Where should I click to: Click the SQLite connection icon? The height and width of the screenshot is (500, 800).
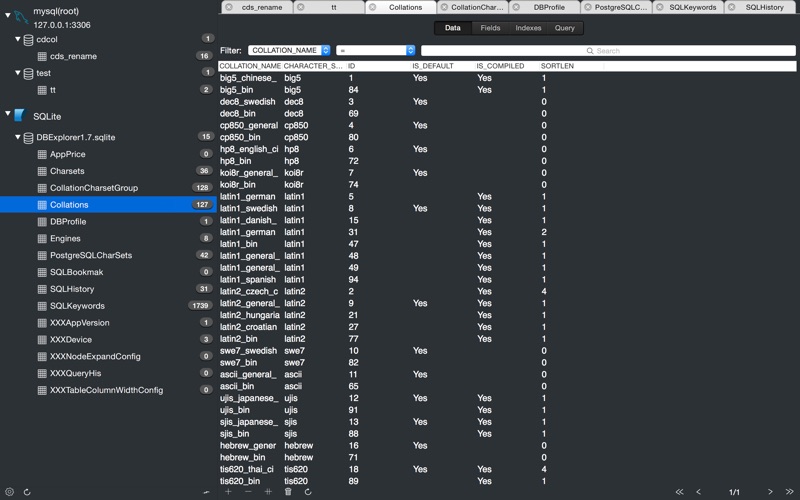(x=19, y=115)
